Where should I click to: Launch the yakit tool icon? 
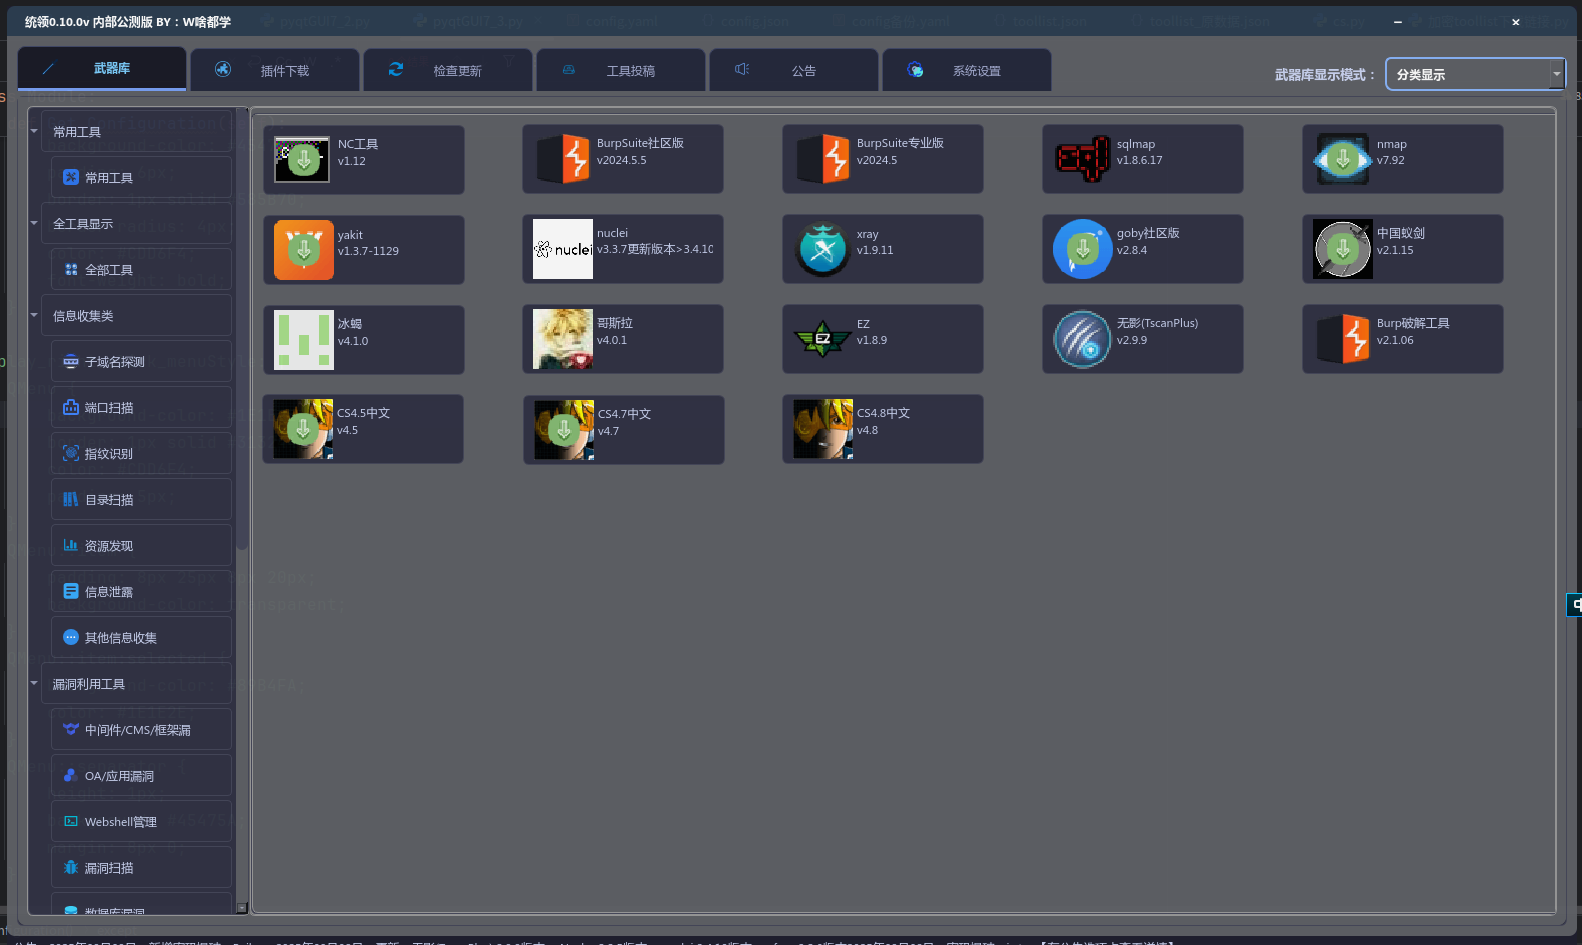304,249
